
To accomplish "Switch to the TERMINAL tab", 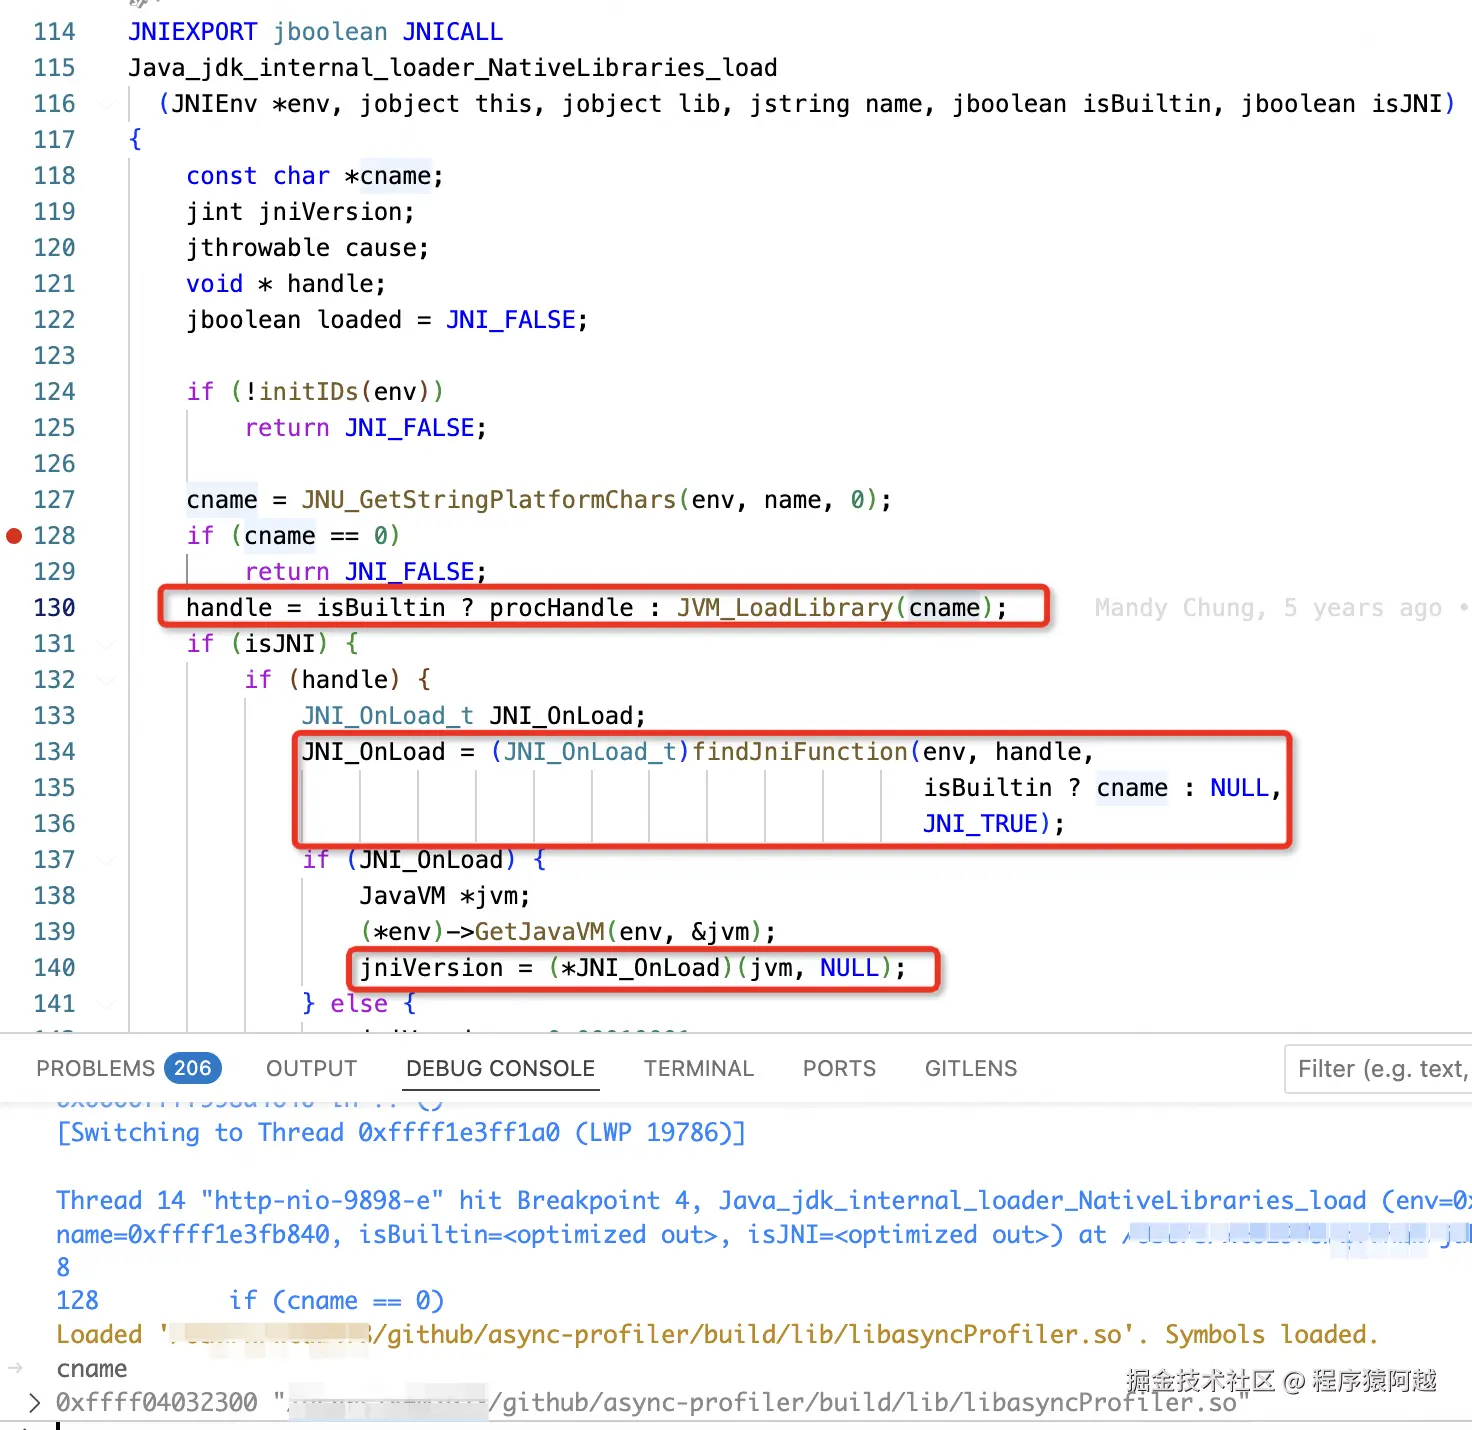I will tap(699, 1068).
